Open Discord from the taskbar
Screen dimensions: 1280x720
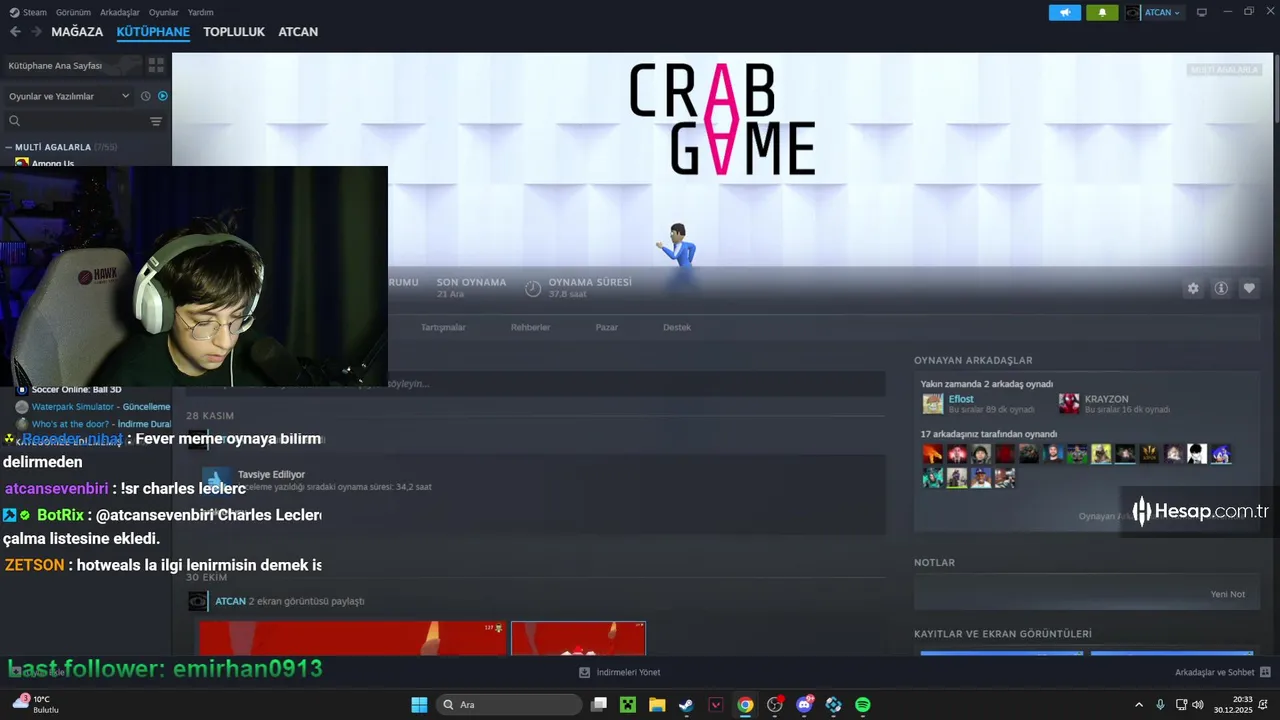coord(804,705)
